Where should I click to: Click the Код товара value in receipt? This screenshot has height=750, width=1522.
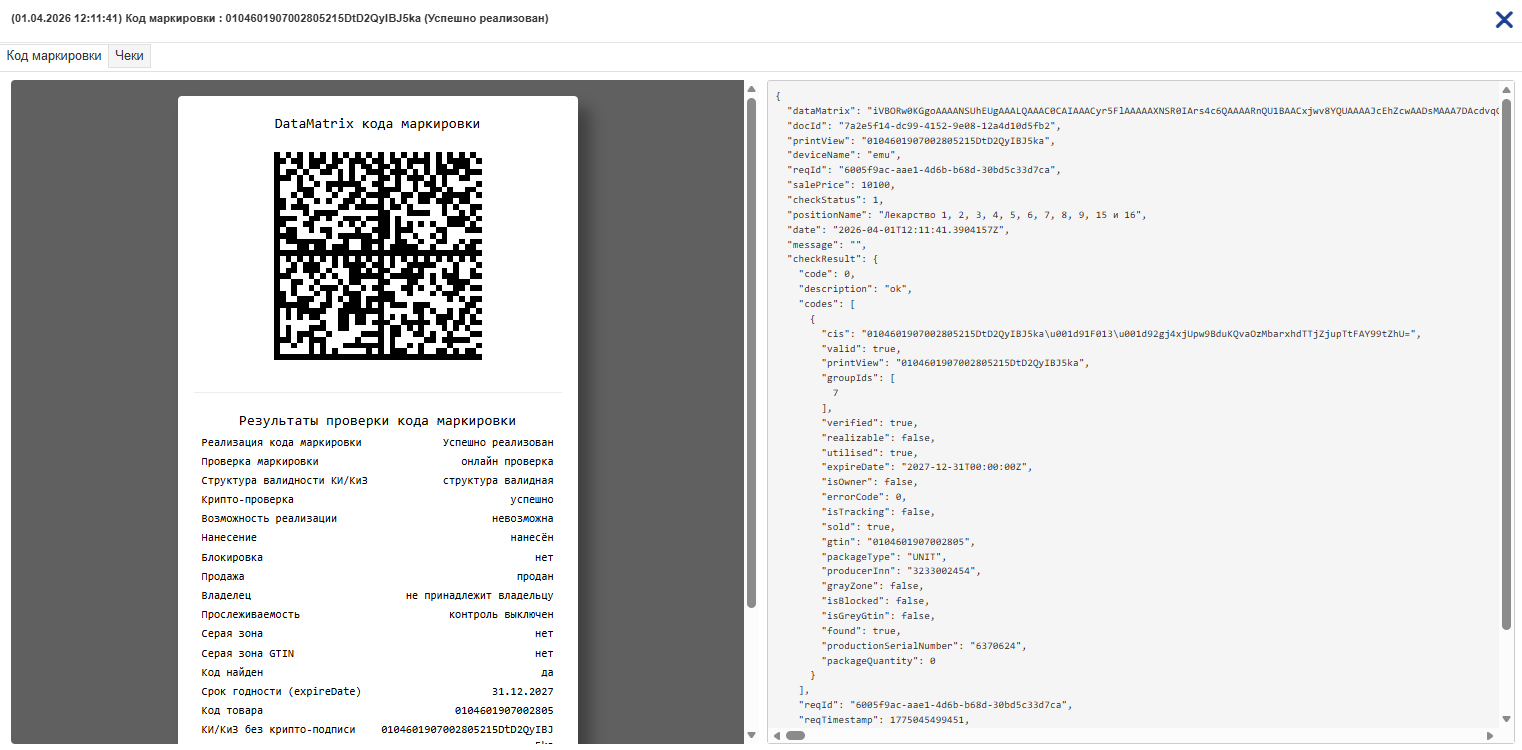[504, 710]
